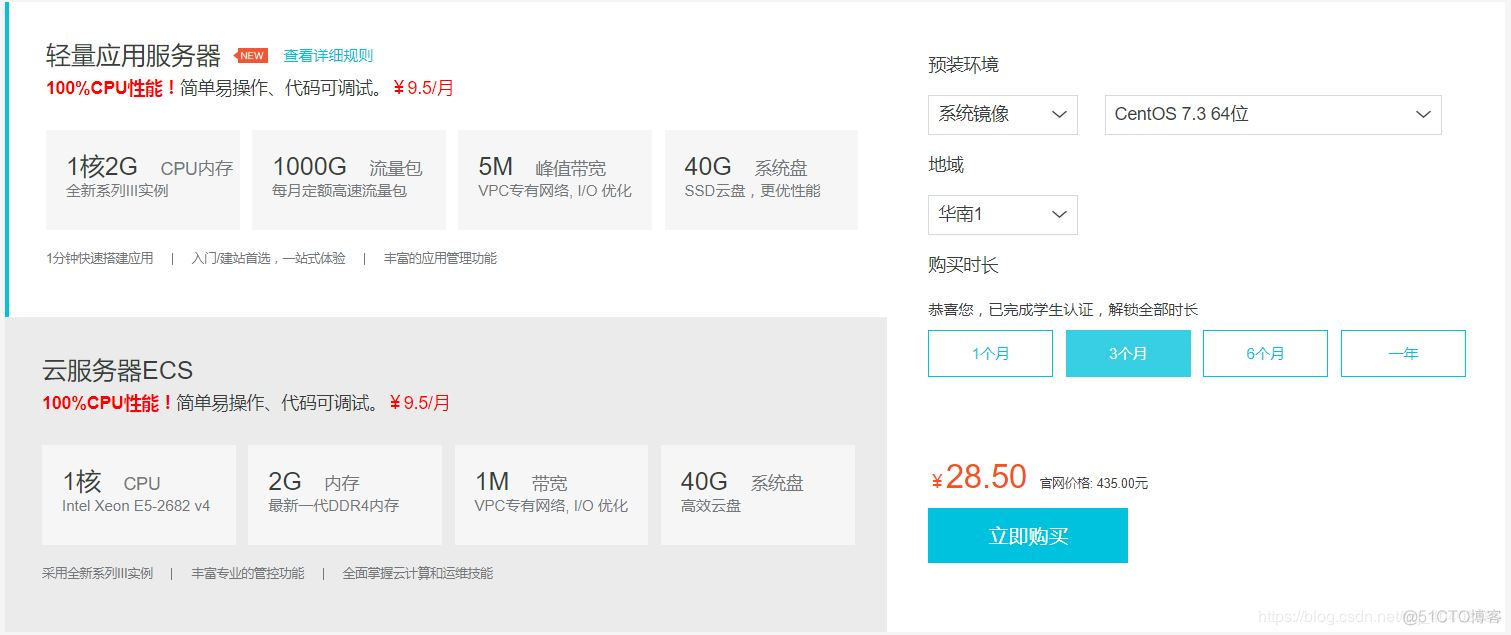Select the 轻量应用服务器 product heading
Screen dimensions: 1511x635
coord(133,55)
